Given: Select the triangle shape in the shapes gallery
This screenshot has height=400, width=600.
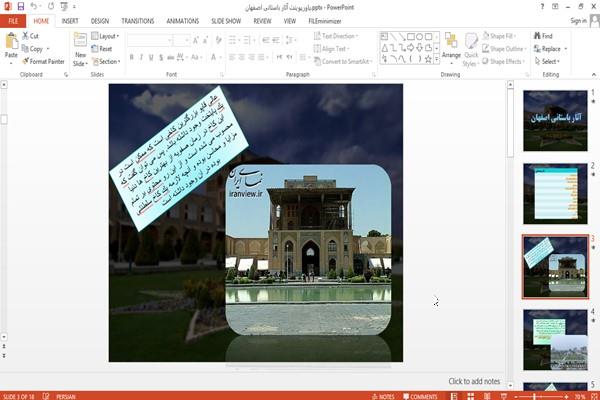Looking at the screenshot, I should click(x=385, y=48).
